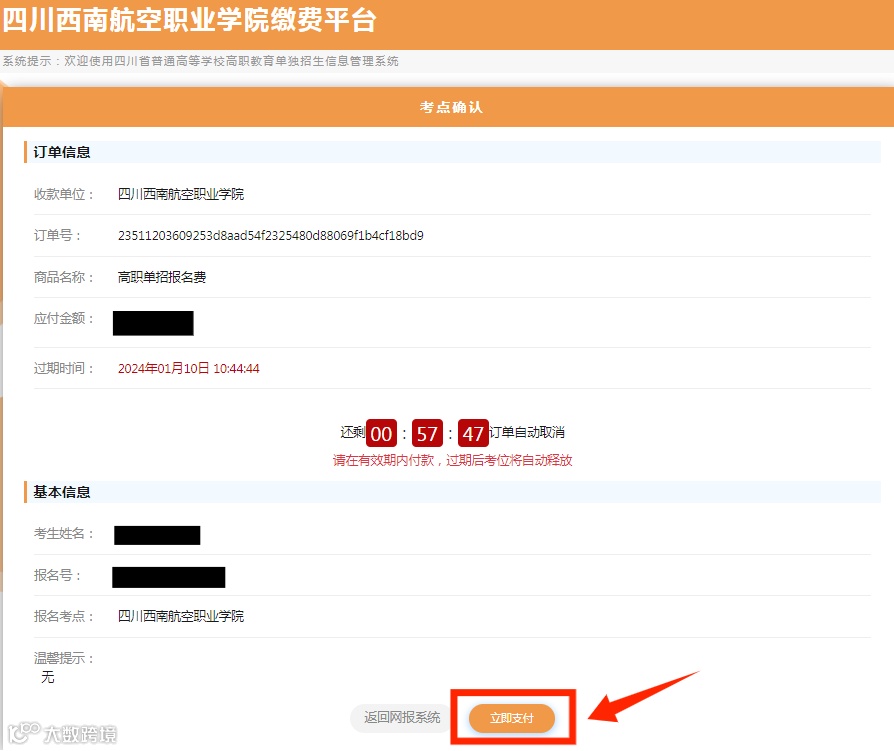This screenshot has width=894, height=751.
Task: Click the 订单信息 section heading
Action: [x=62, y=152]
